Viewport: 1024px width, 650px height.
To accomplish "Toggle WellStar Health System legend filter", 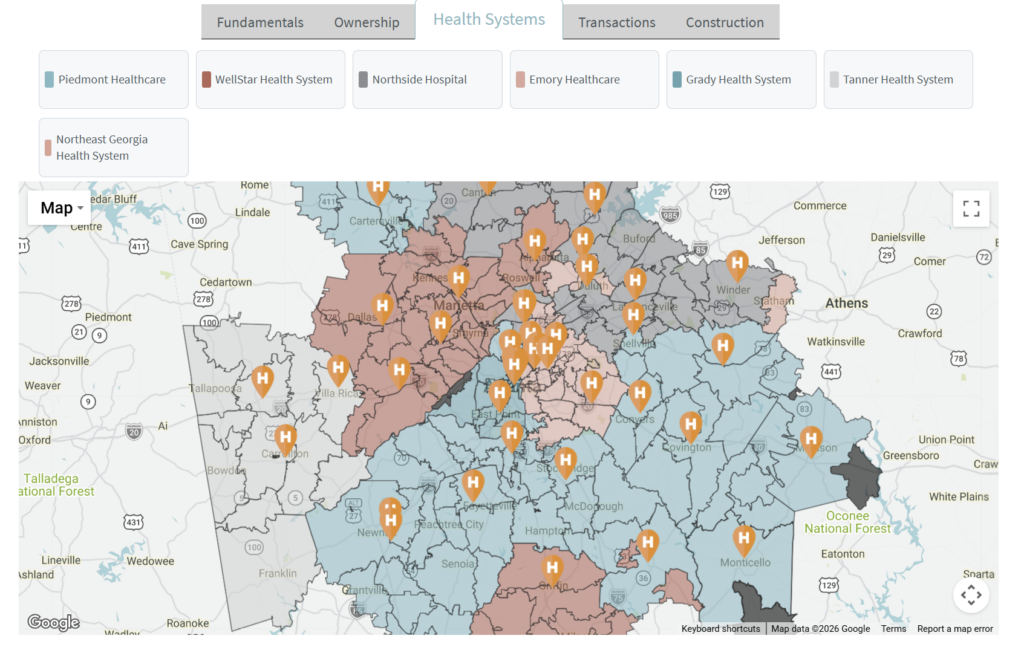I will point(270,80).
